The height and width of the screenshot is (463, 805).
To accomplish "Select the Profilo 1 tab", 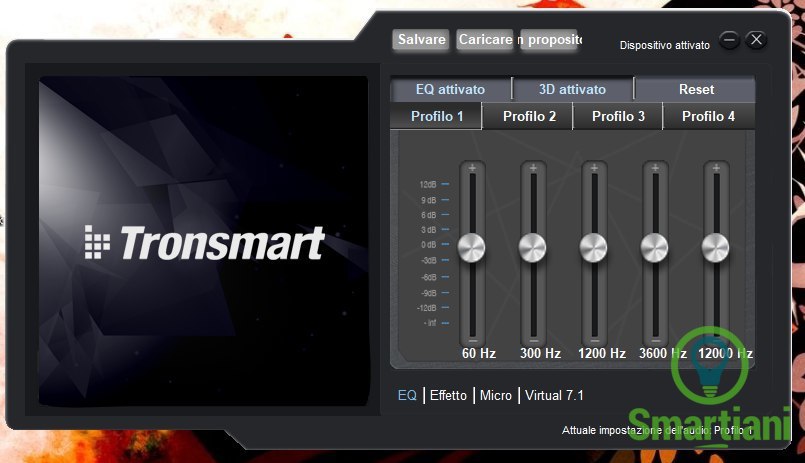I will (437, 116).
